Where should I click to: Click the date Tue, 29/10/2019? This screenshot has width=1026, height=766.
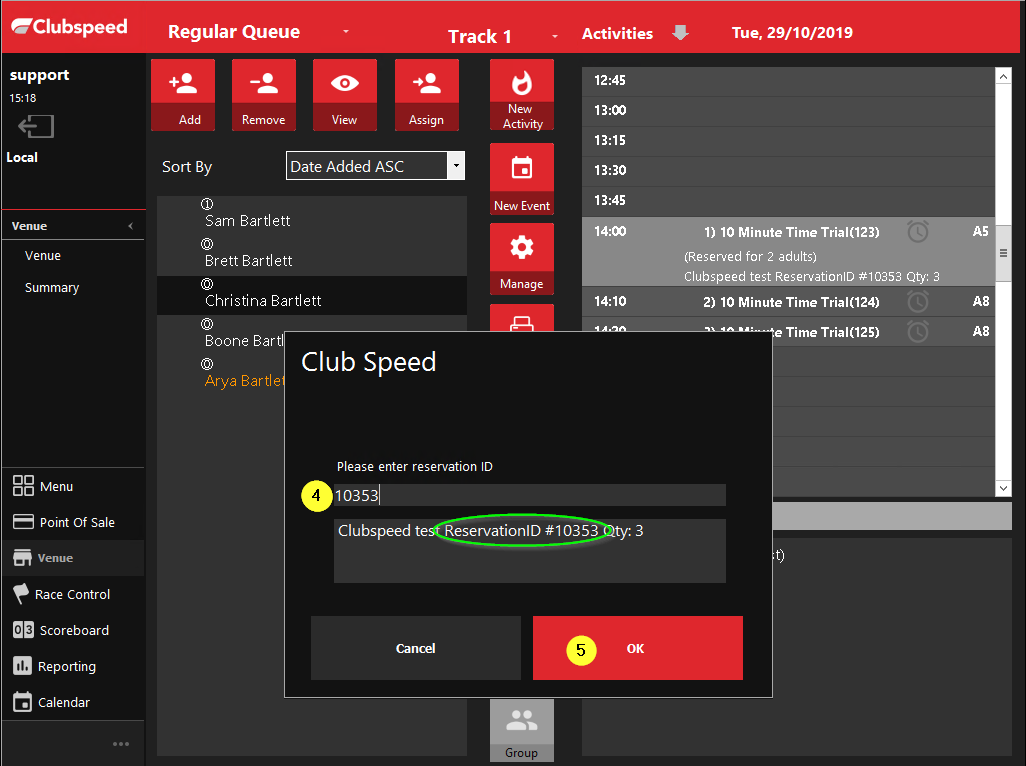click(792, 33)
